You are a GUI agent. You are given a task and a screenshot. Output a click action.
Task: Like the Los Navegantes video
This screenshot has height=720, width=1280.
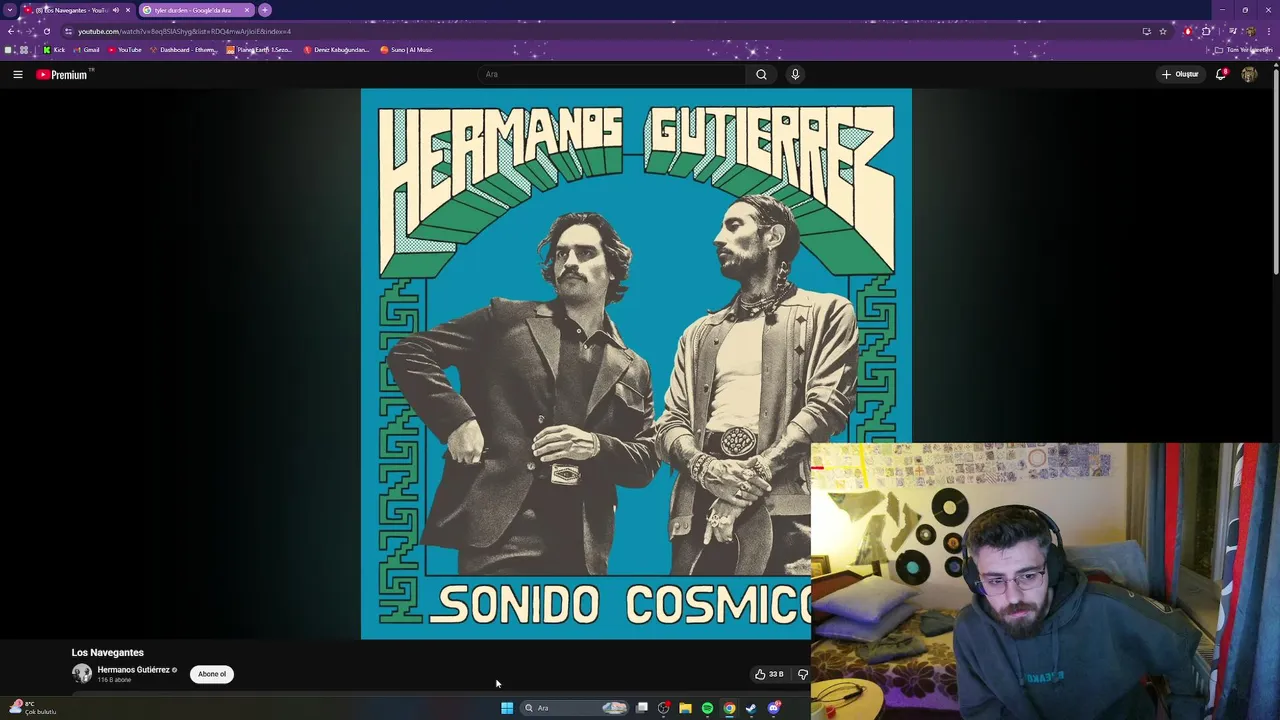pos(769,674)
